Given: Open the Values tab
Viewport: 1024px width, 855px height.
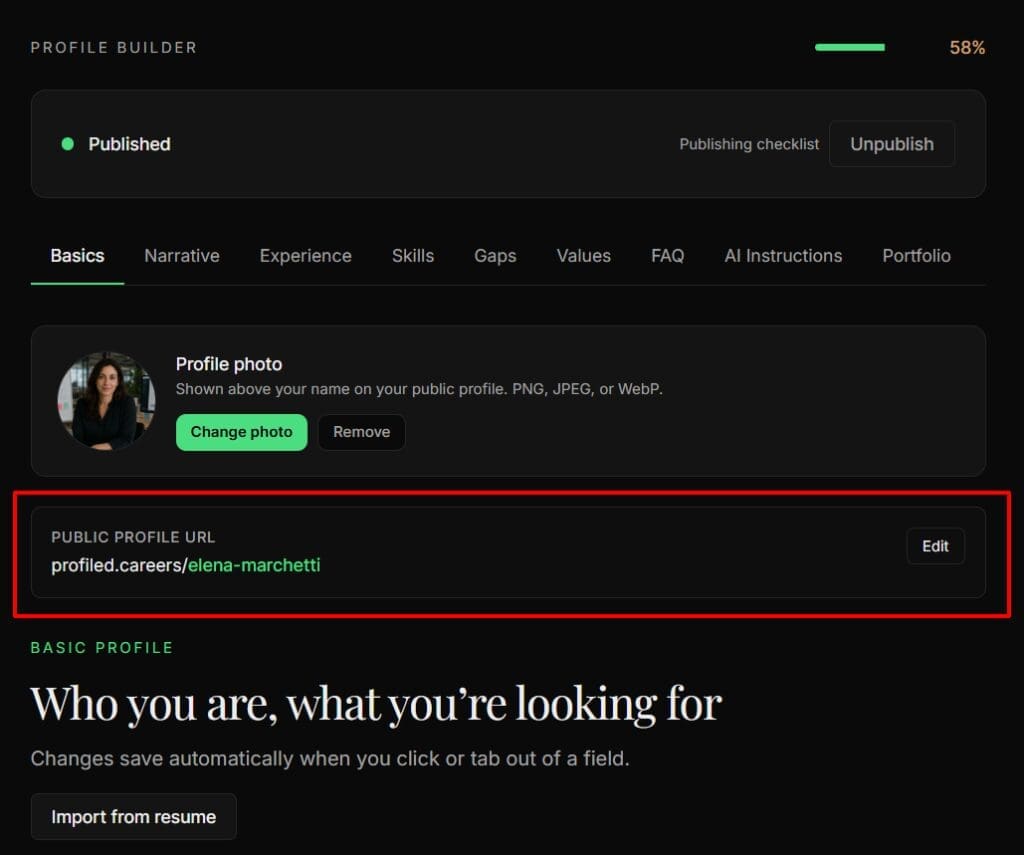Looking at the screenshot, I should [583, 255].
